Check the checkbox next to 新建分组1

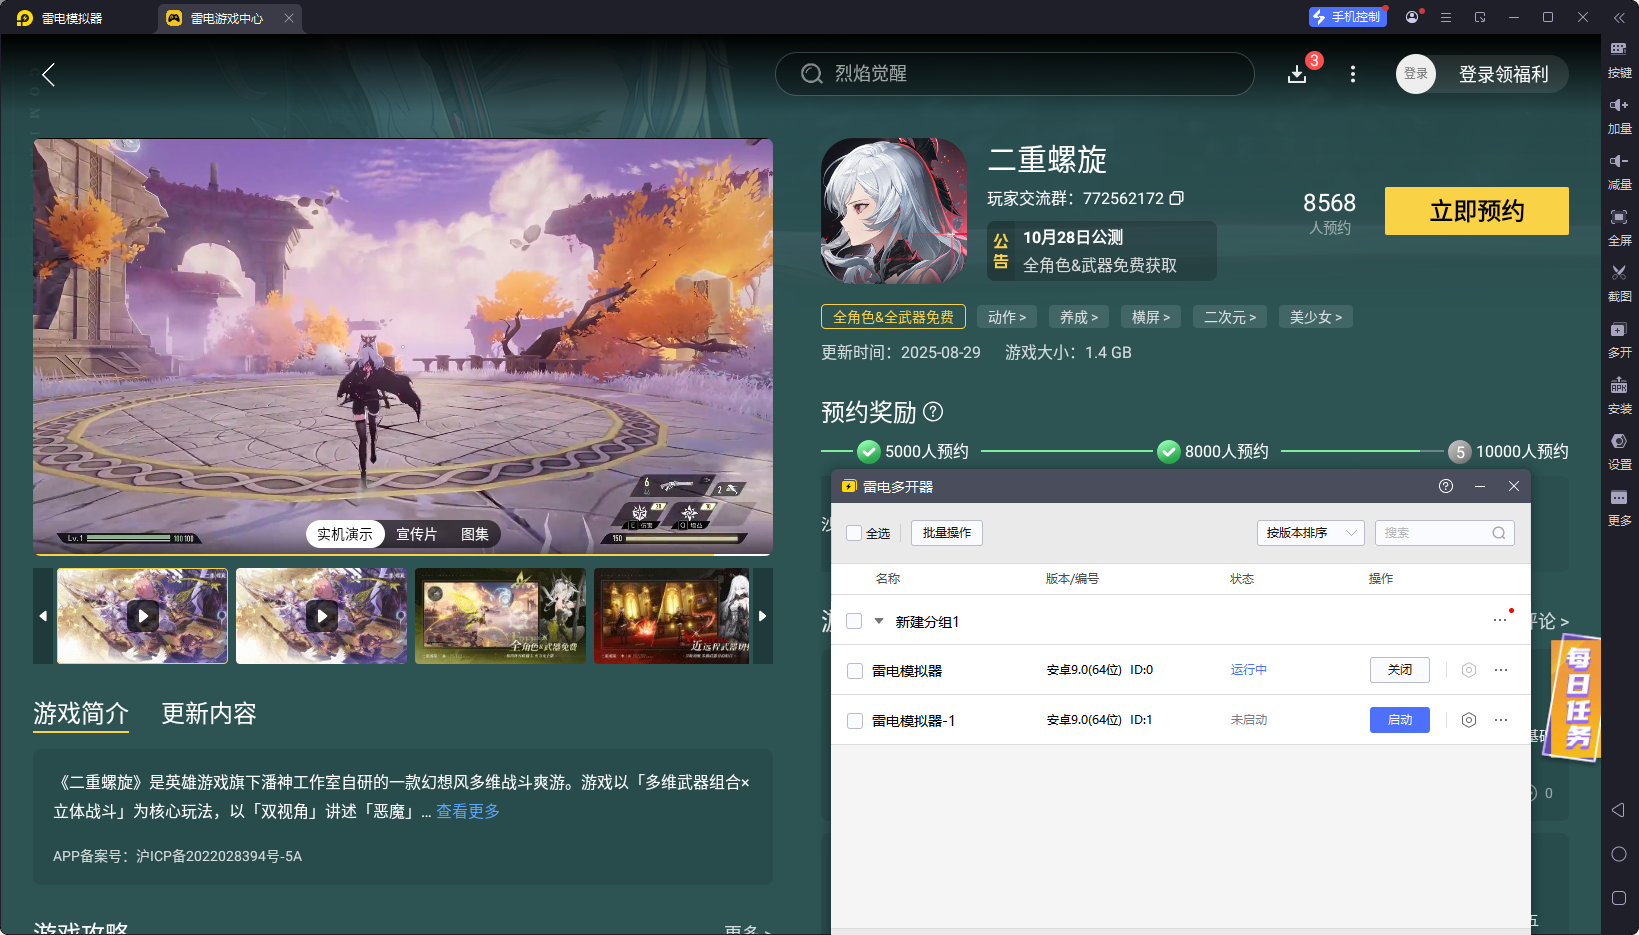[854, 621]
